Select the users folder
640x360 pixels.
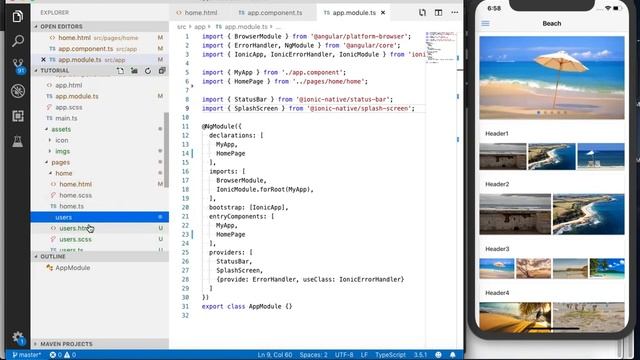click(100, 218)
